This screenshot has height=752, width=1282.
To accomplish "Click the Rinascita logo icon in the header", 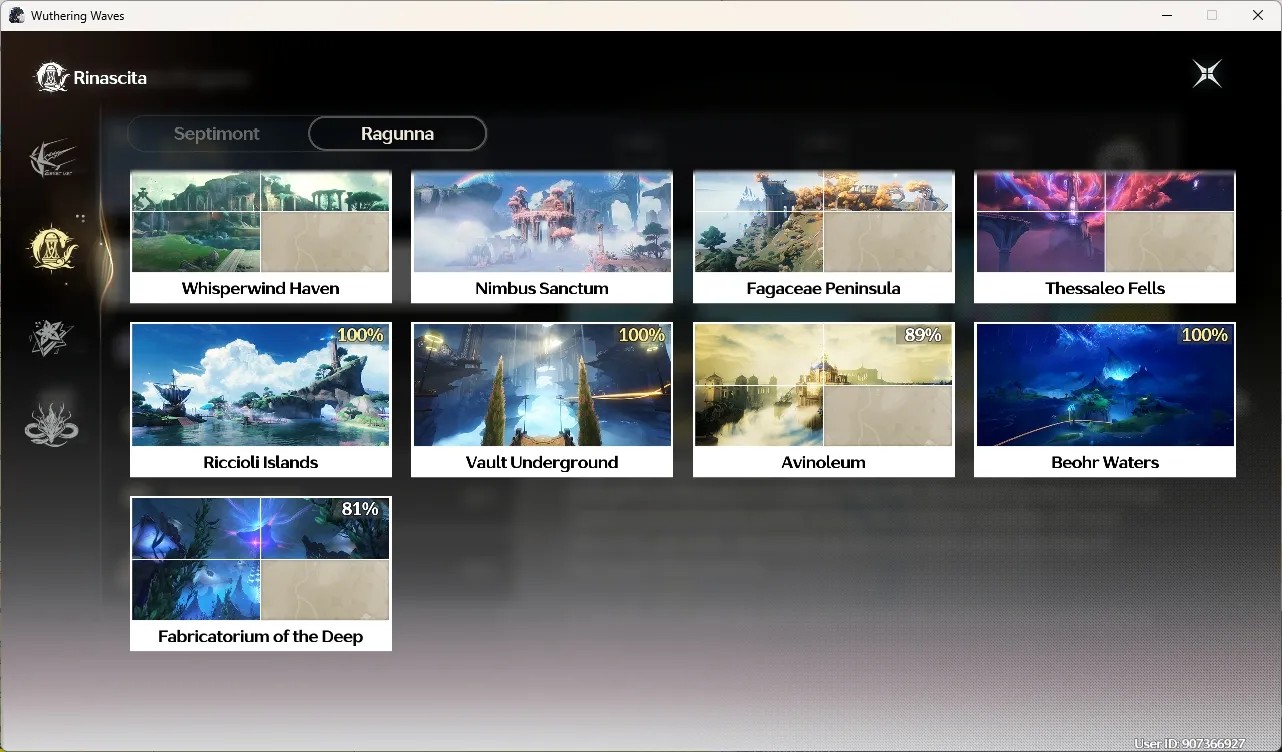I will pos(52,77).
